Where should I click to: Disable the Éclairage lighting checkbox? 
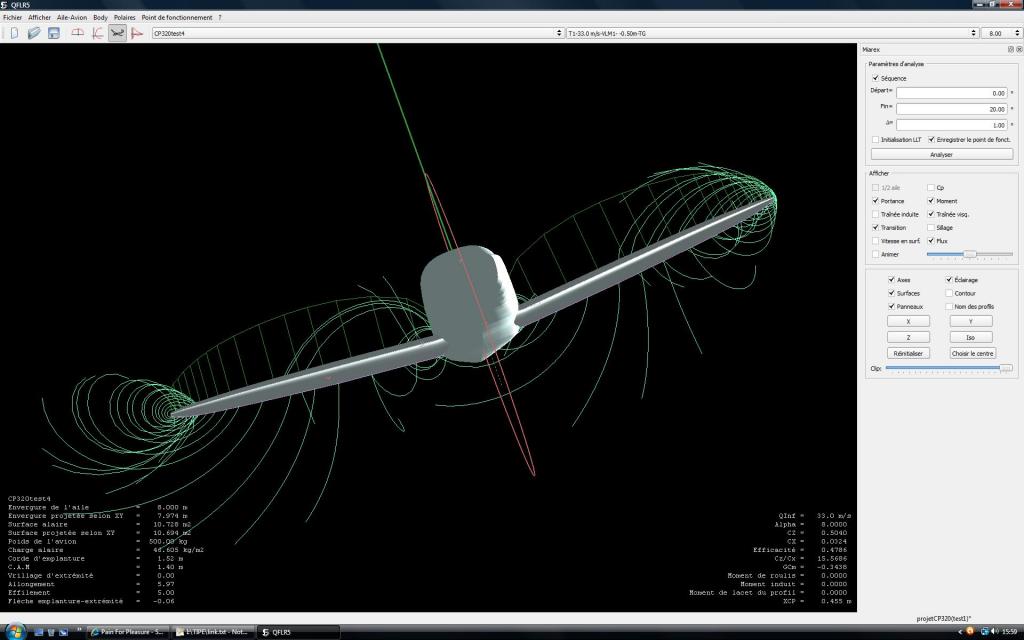[949, 280]
